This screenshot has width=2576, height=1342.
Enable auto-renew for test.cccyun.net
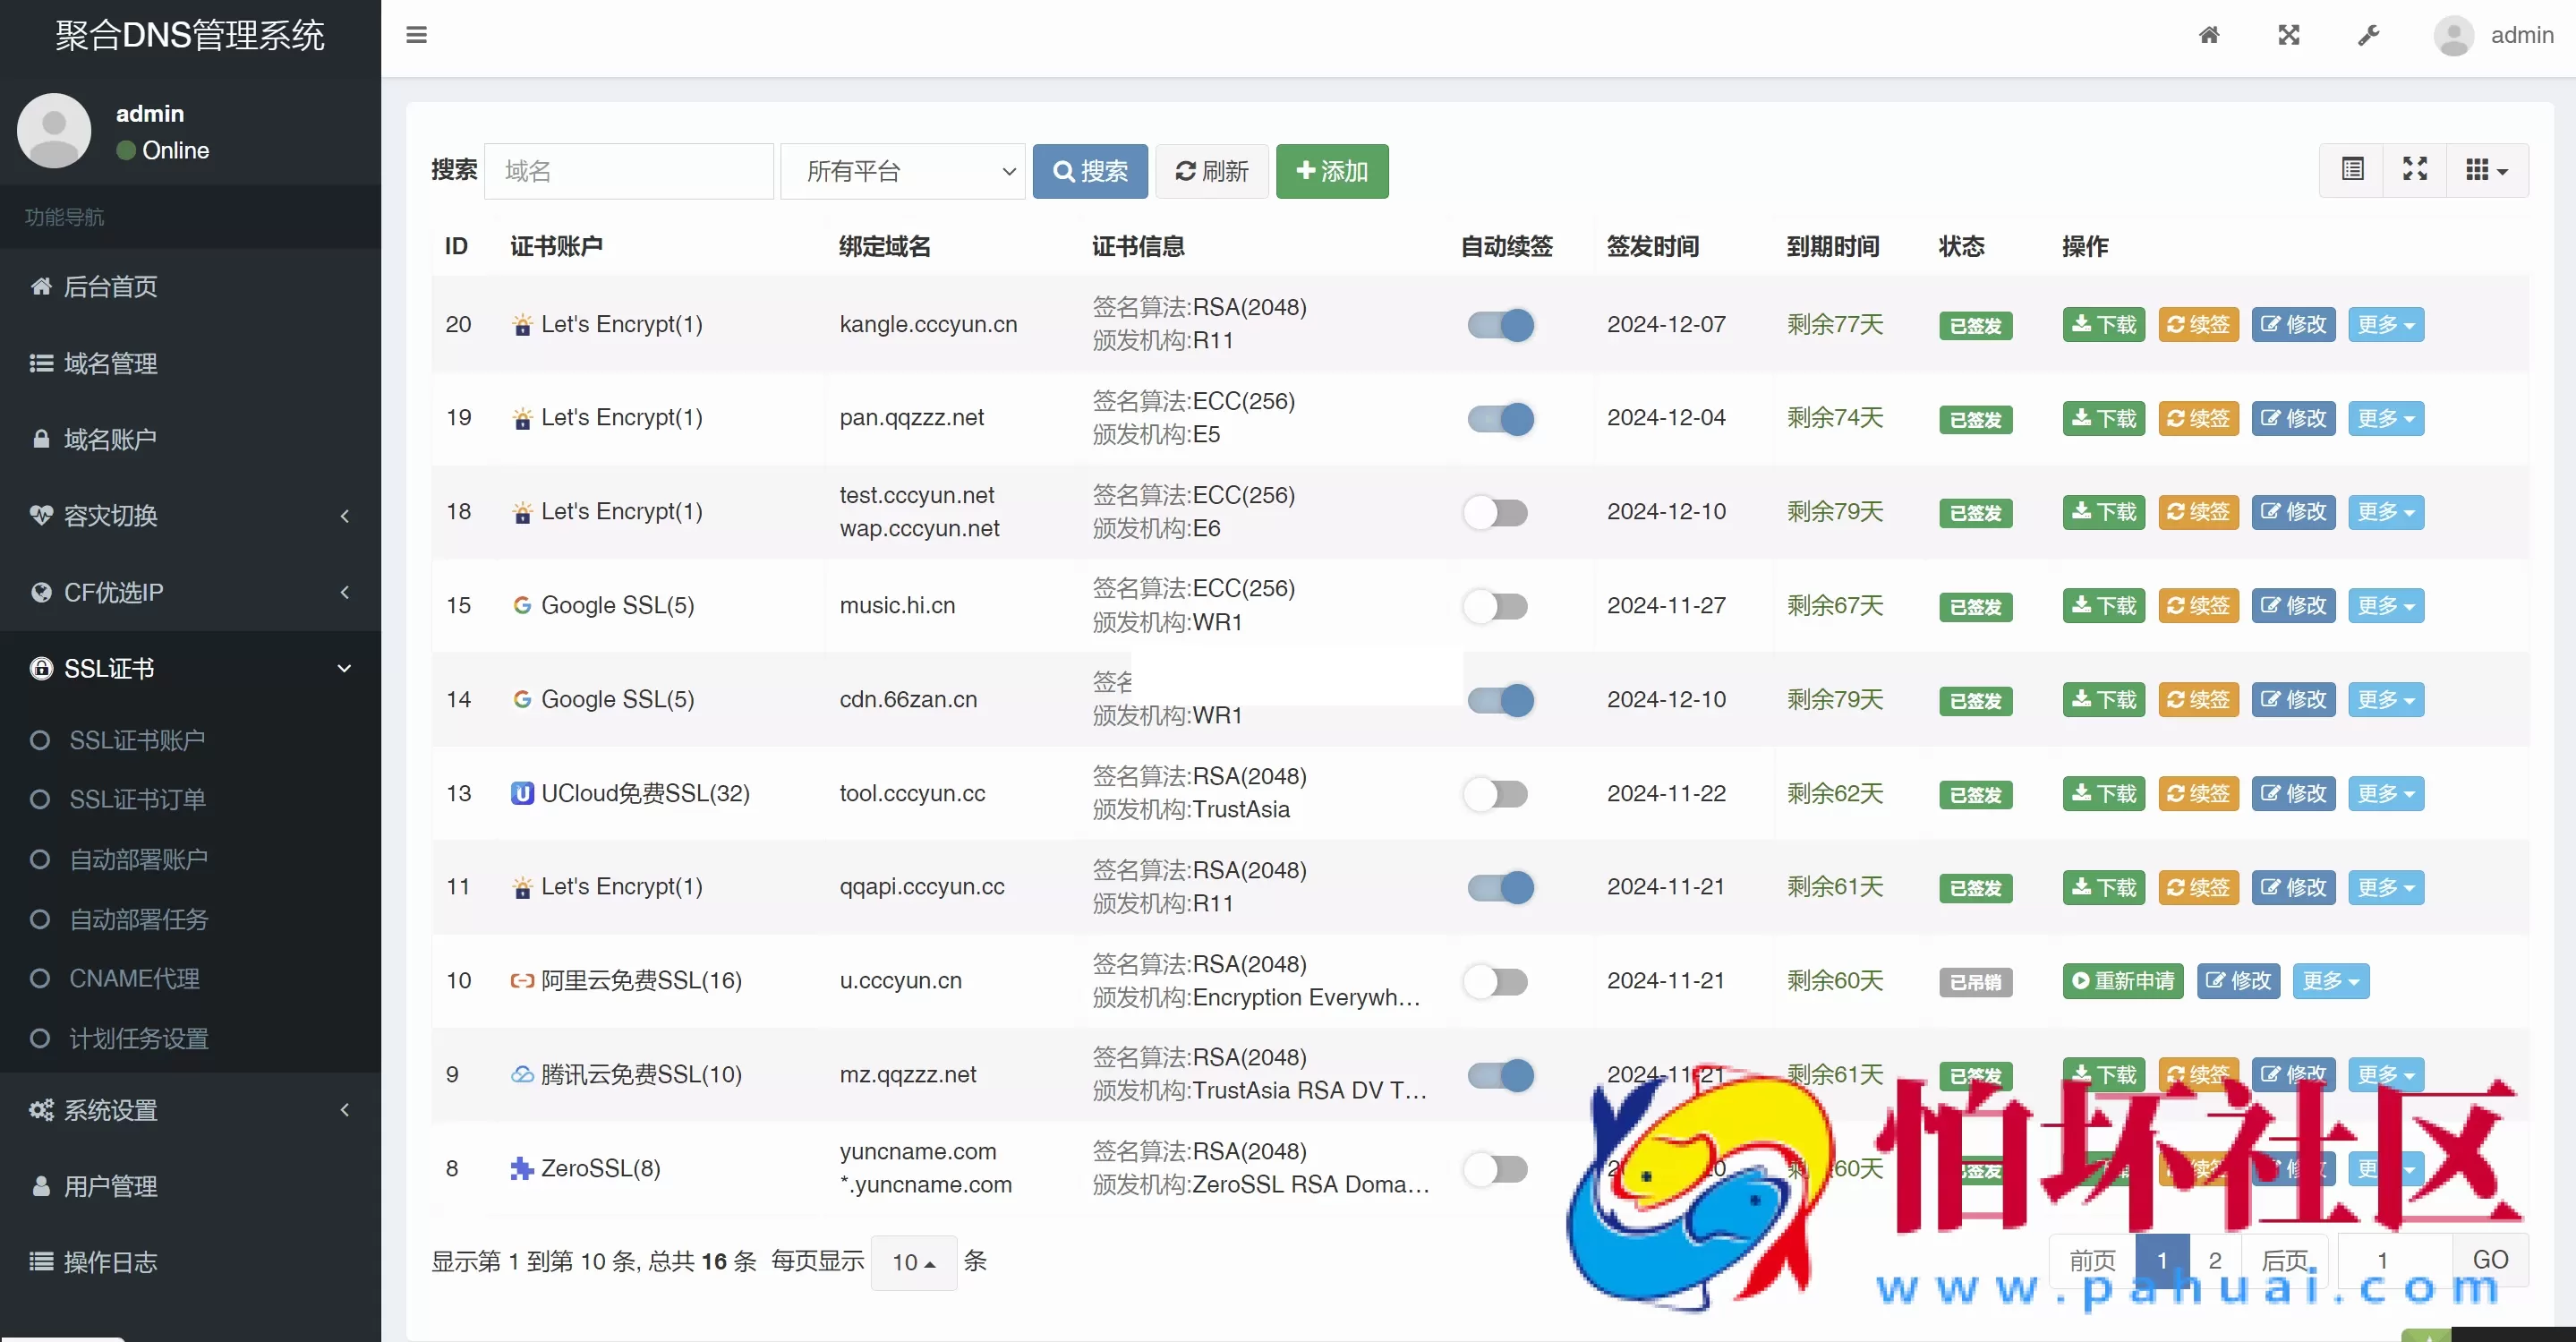pos(1497,512)
